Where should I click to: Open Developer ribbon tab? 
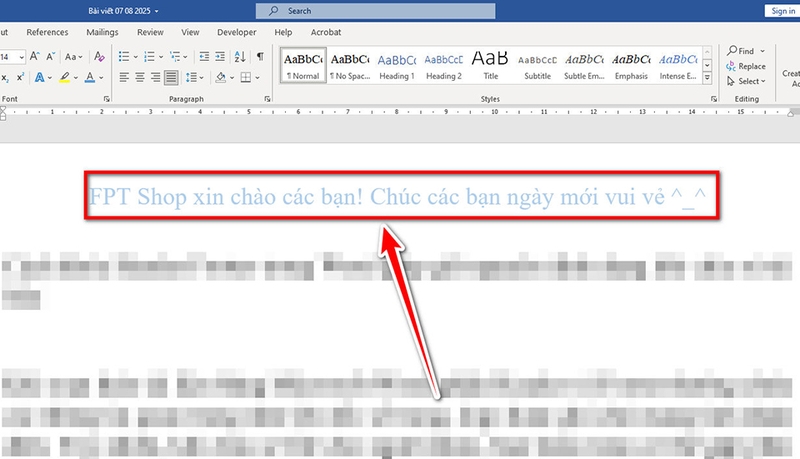click(x=237, y=32)
